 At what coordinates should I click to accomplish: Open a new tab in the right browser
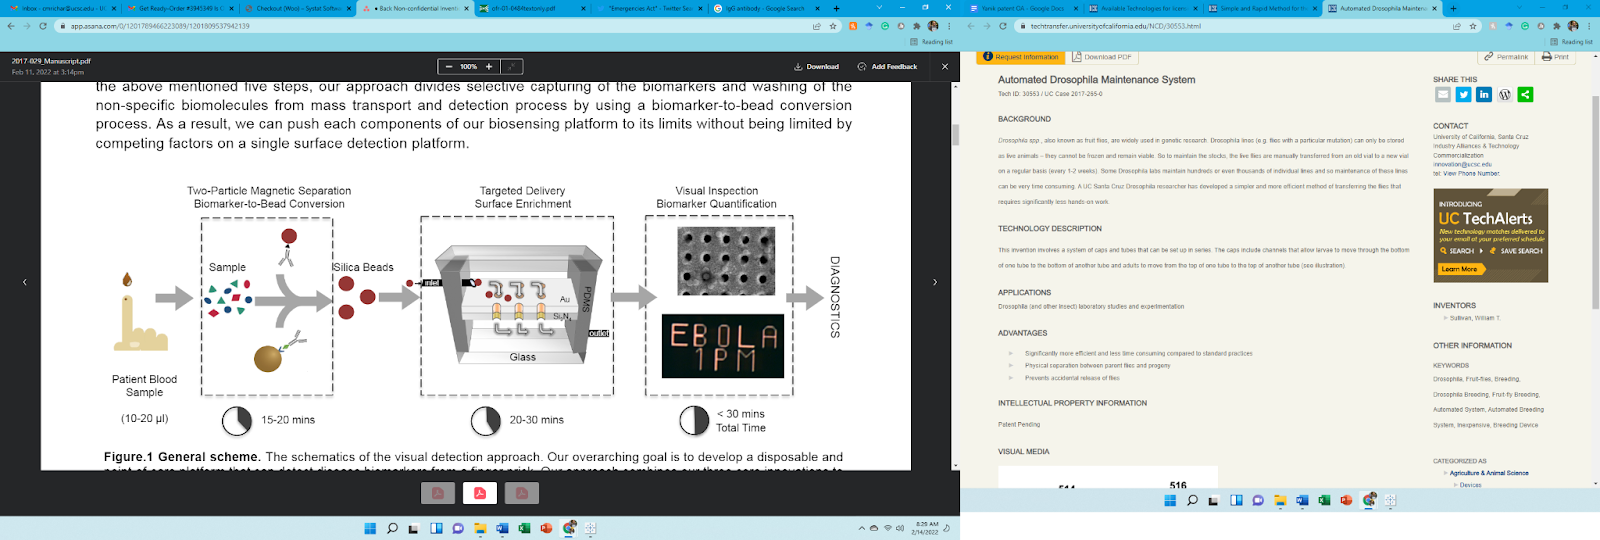(1453, 8)
